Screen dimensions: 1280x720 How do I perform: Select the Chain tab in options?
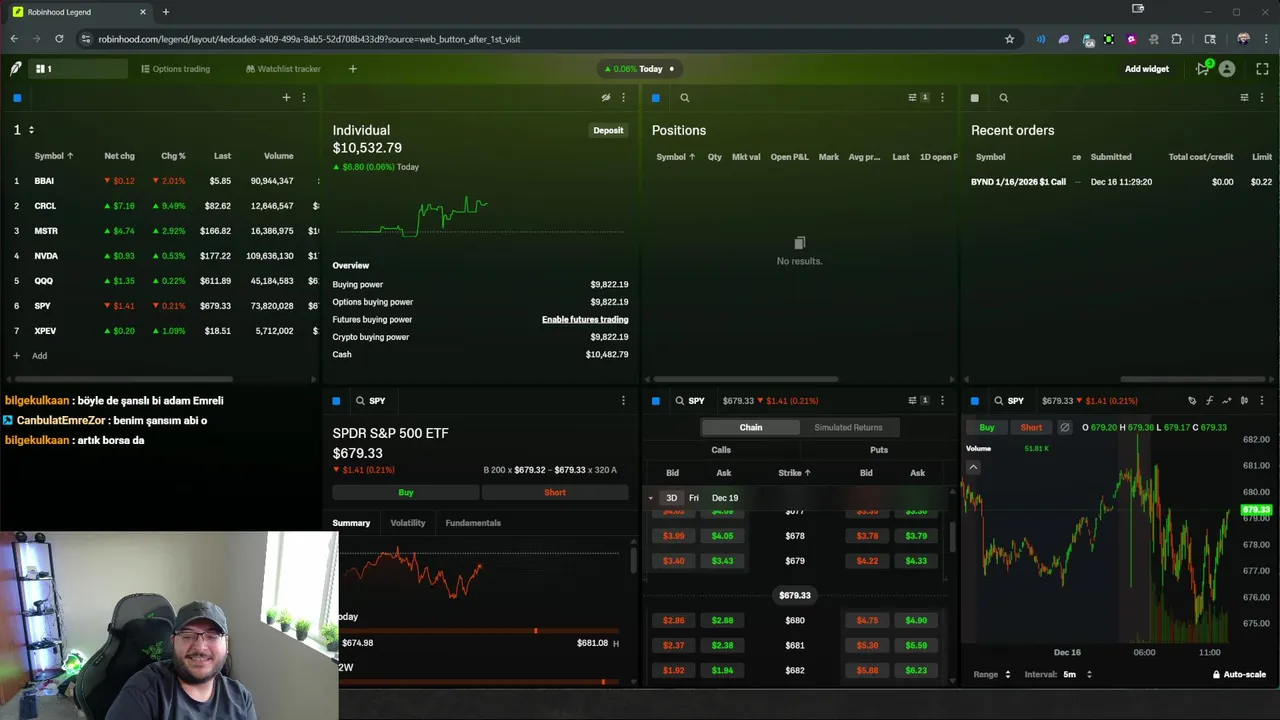[x=751, y=427]
